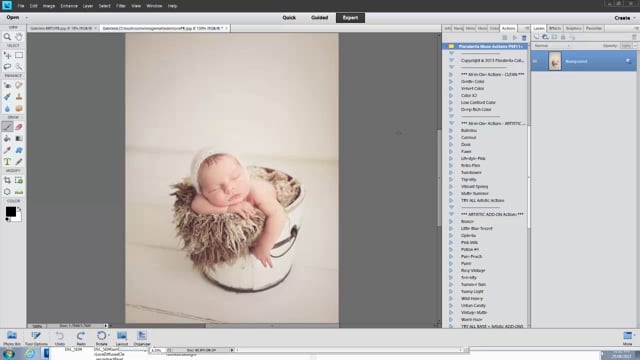Select the Crop tool

(x=7, y=180)
